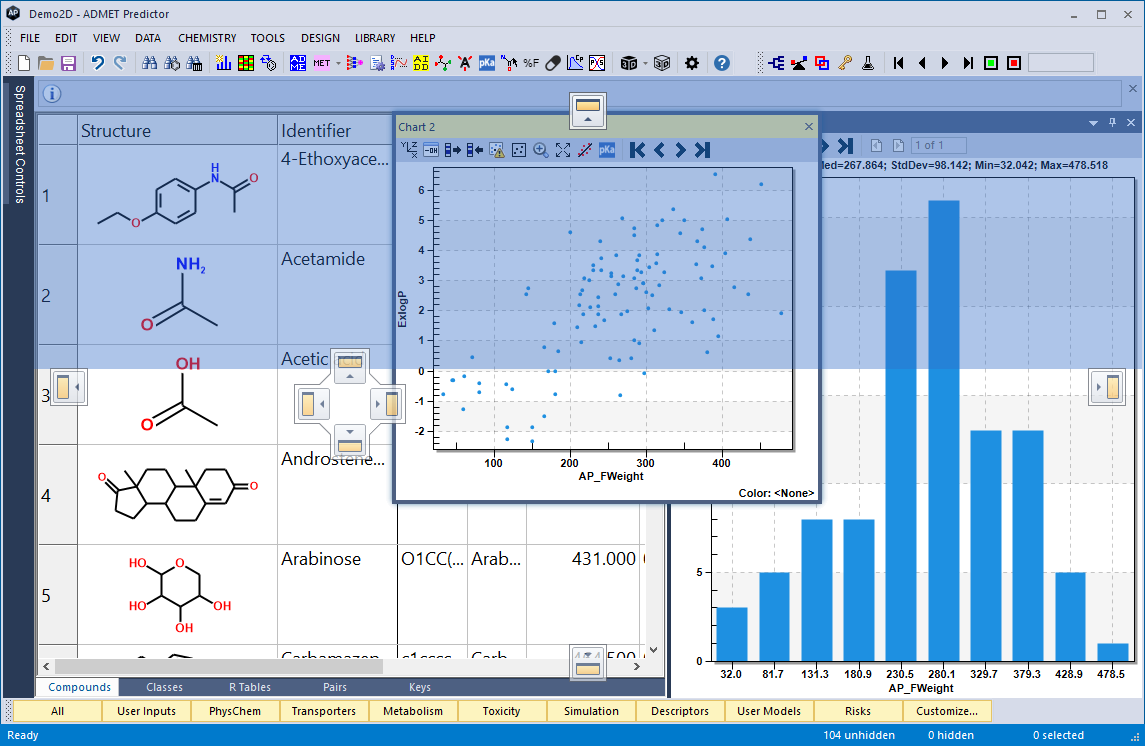Click the red stop square button

[1014, 64]
